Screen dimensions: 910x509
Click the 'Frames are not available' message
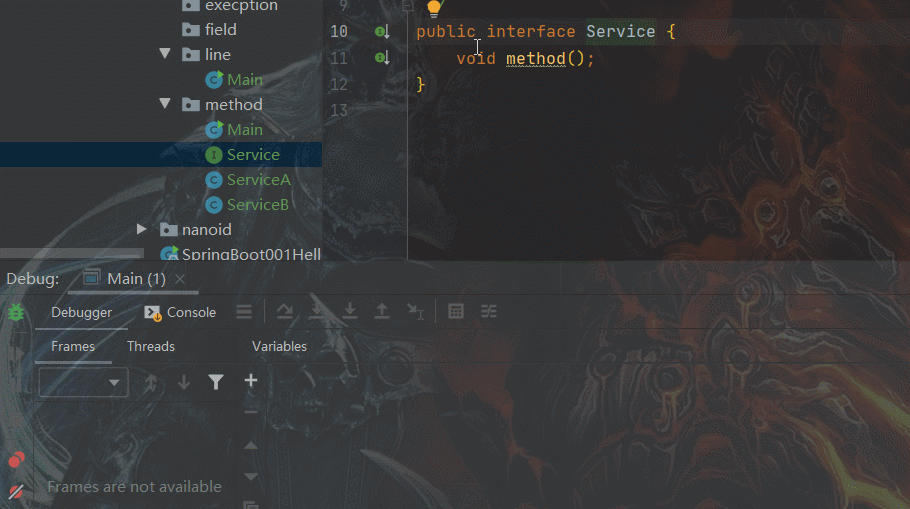(x=134, y=486)
